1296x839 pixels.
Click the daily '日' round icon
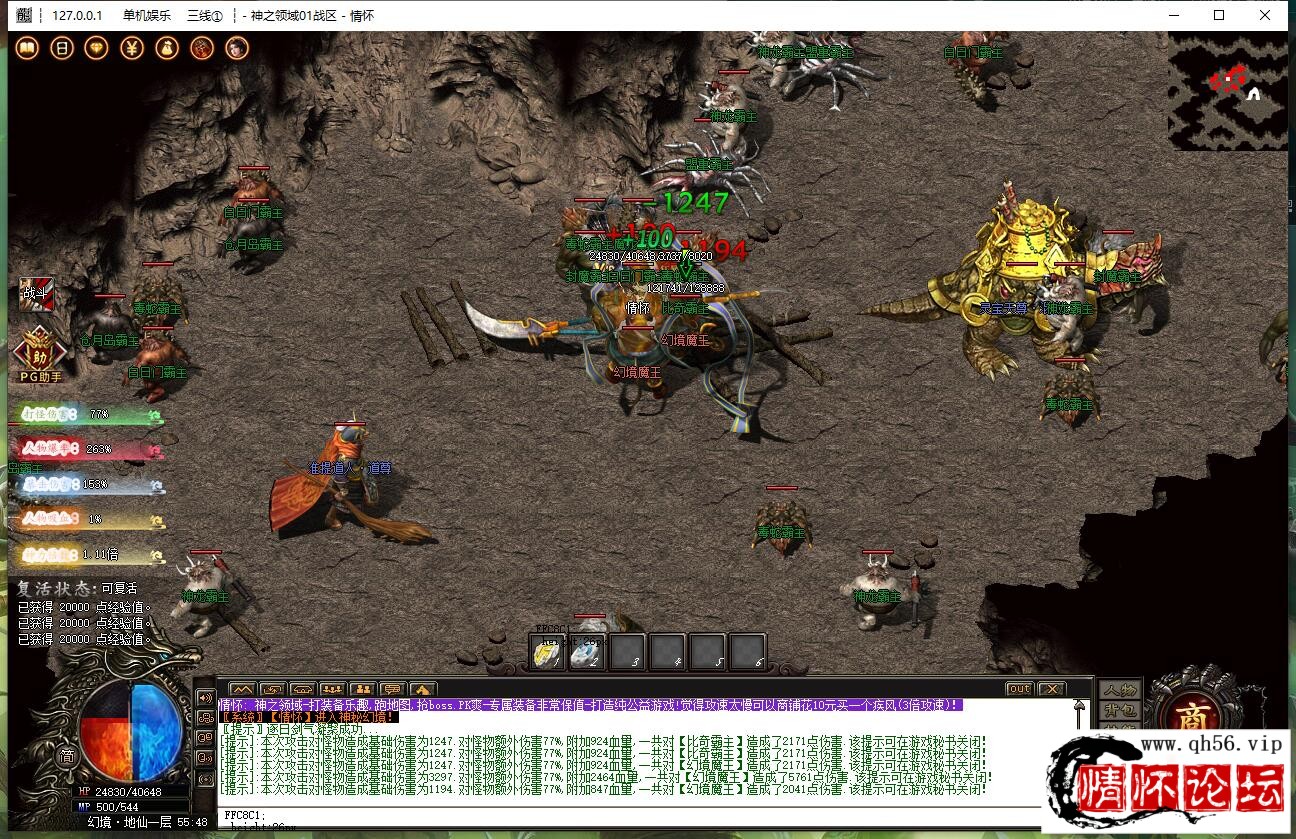(x=62, y=48)
